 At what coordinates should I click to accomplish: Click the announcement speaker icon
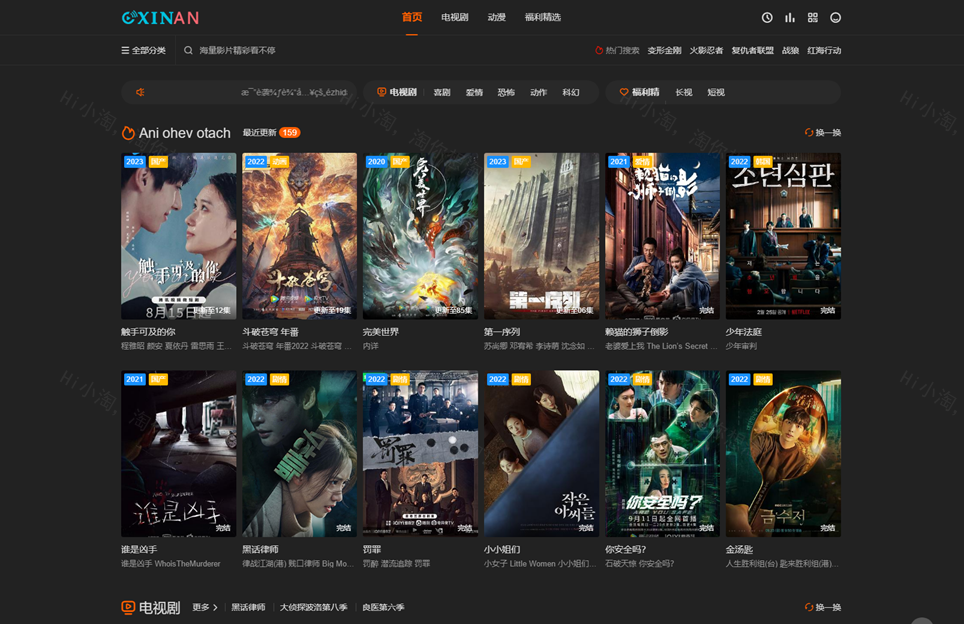141,92
